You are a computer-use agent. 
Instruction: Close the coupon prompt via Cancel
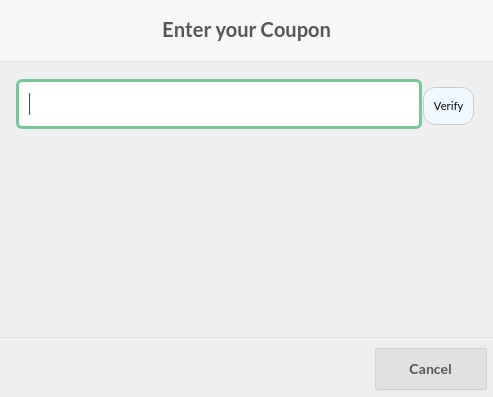(x=431, y=369)
